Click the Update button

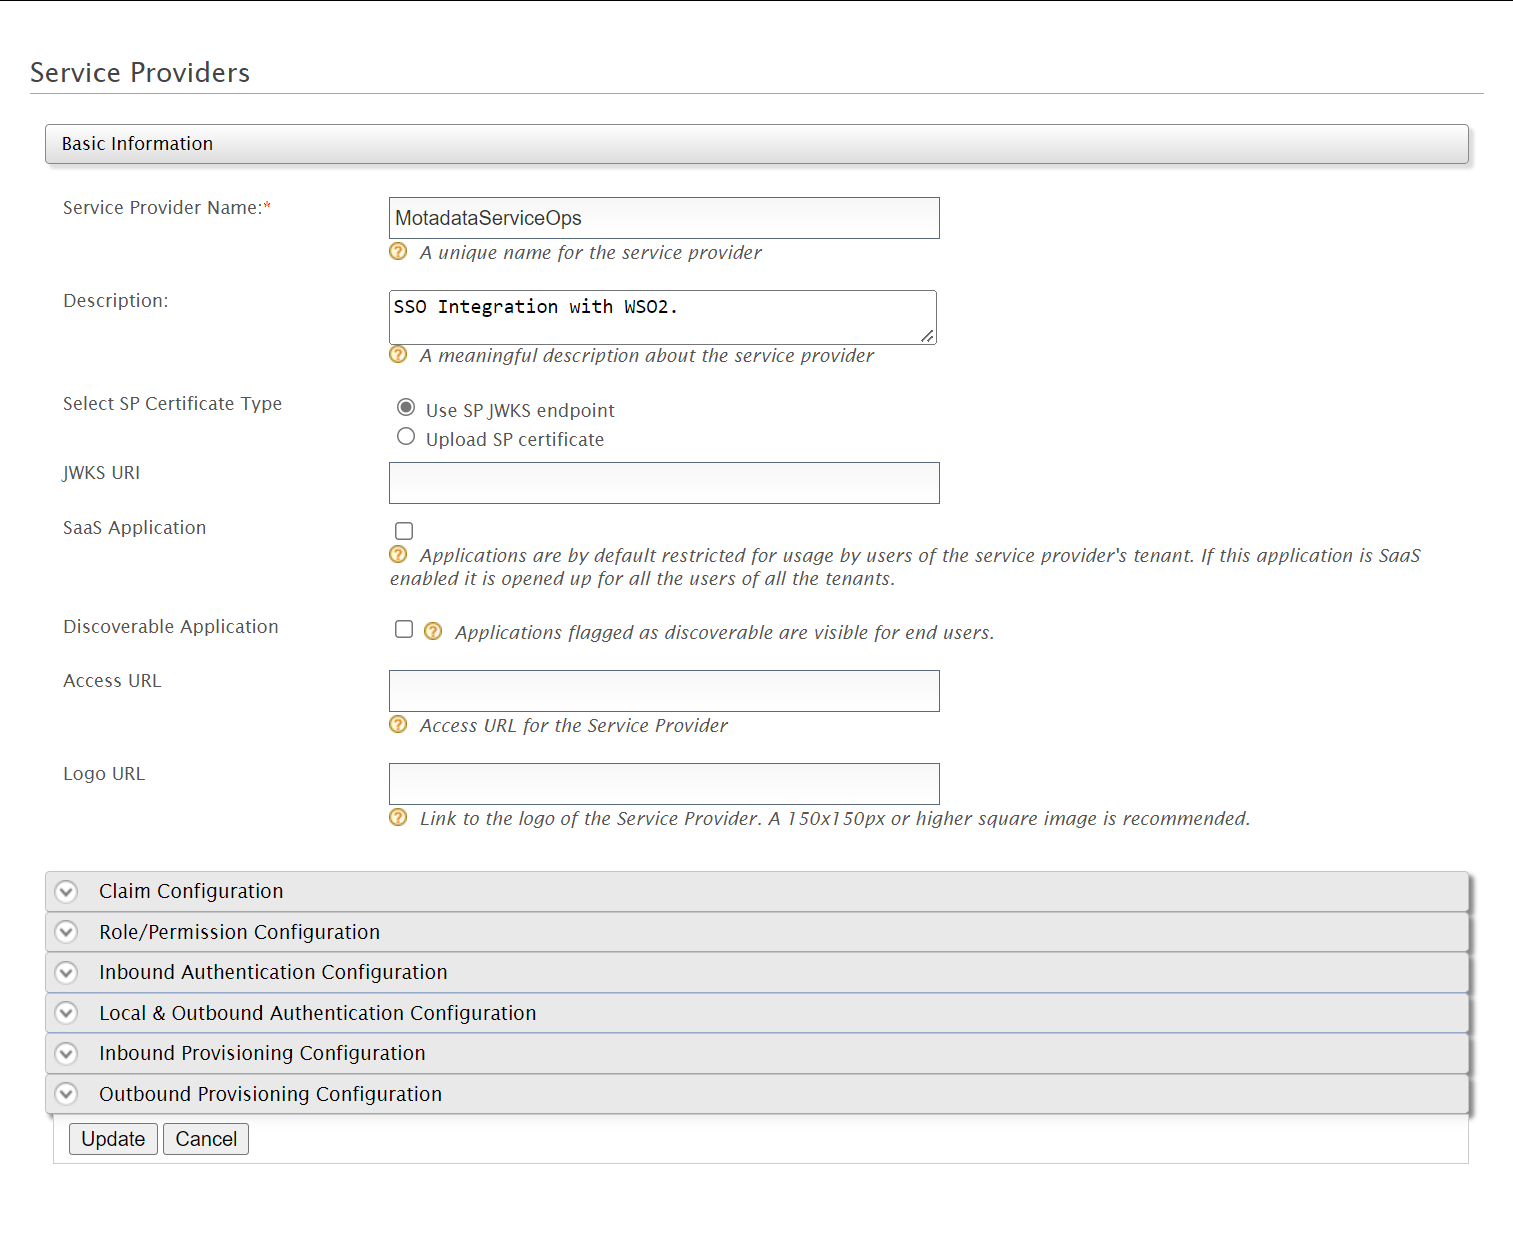(x=112, y=1138)
